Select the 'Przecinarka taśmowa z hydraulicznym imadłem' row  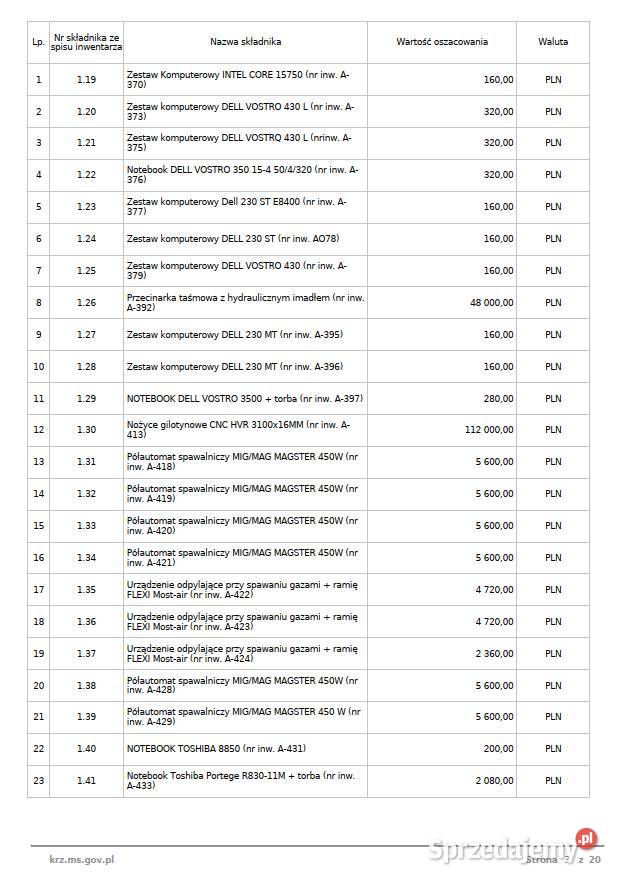pos(244,302)
